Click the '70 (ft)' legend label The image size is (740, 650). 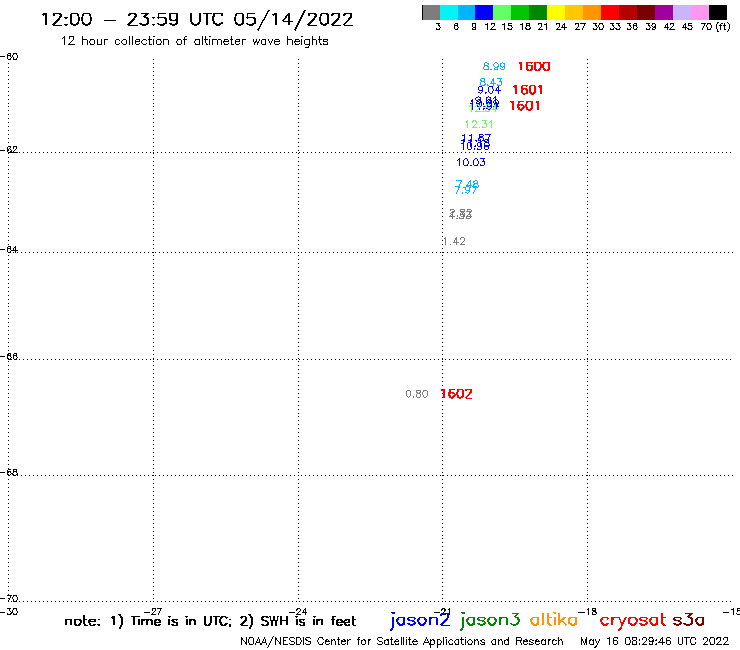pyautogui.click(x=715, y=27)
